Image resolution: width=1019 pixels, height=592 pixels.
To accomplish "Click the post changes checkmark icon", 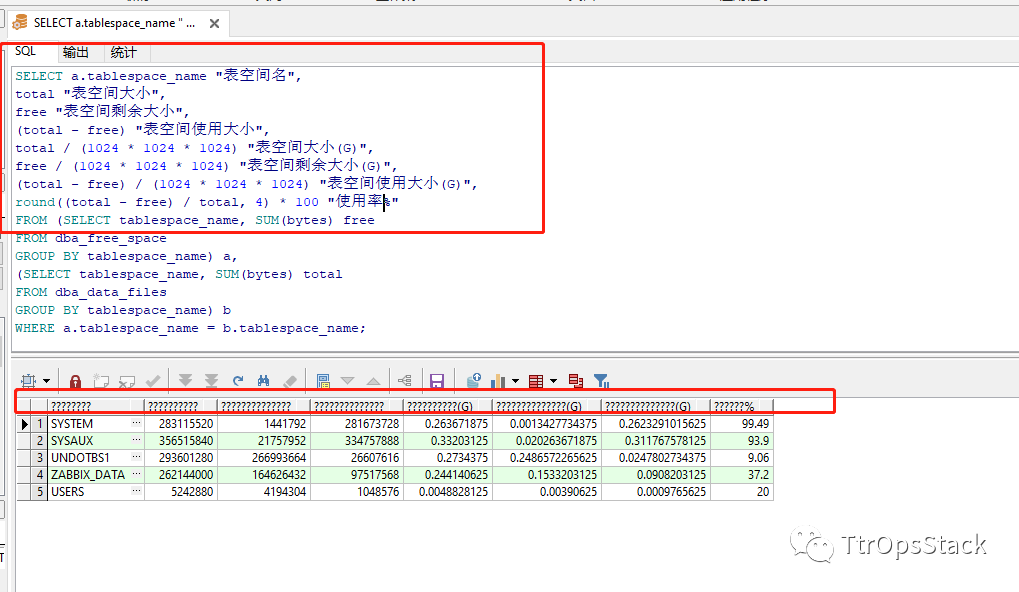I will click(153, 381).
